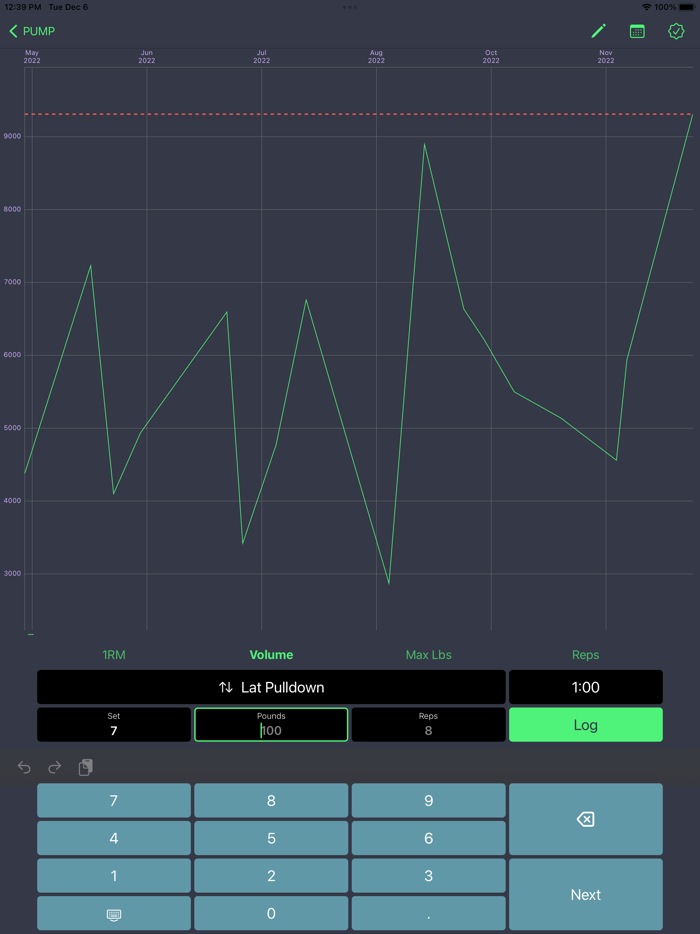Tap the 4000 y-axis label
The height and width of the screenshot is (934, 700).
click(12, 501)
